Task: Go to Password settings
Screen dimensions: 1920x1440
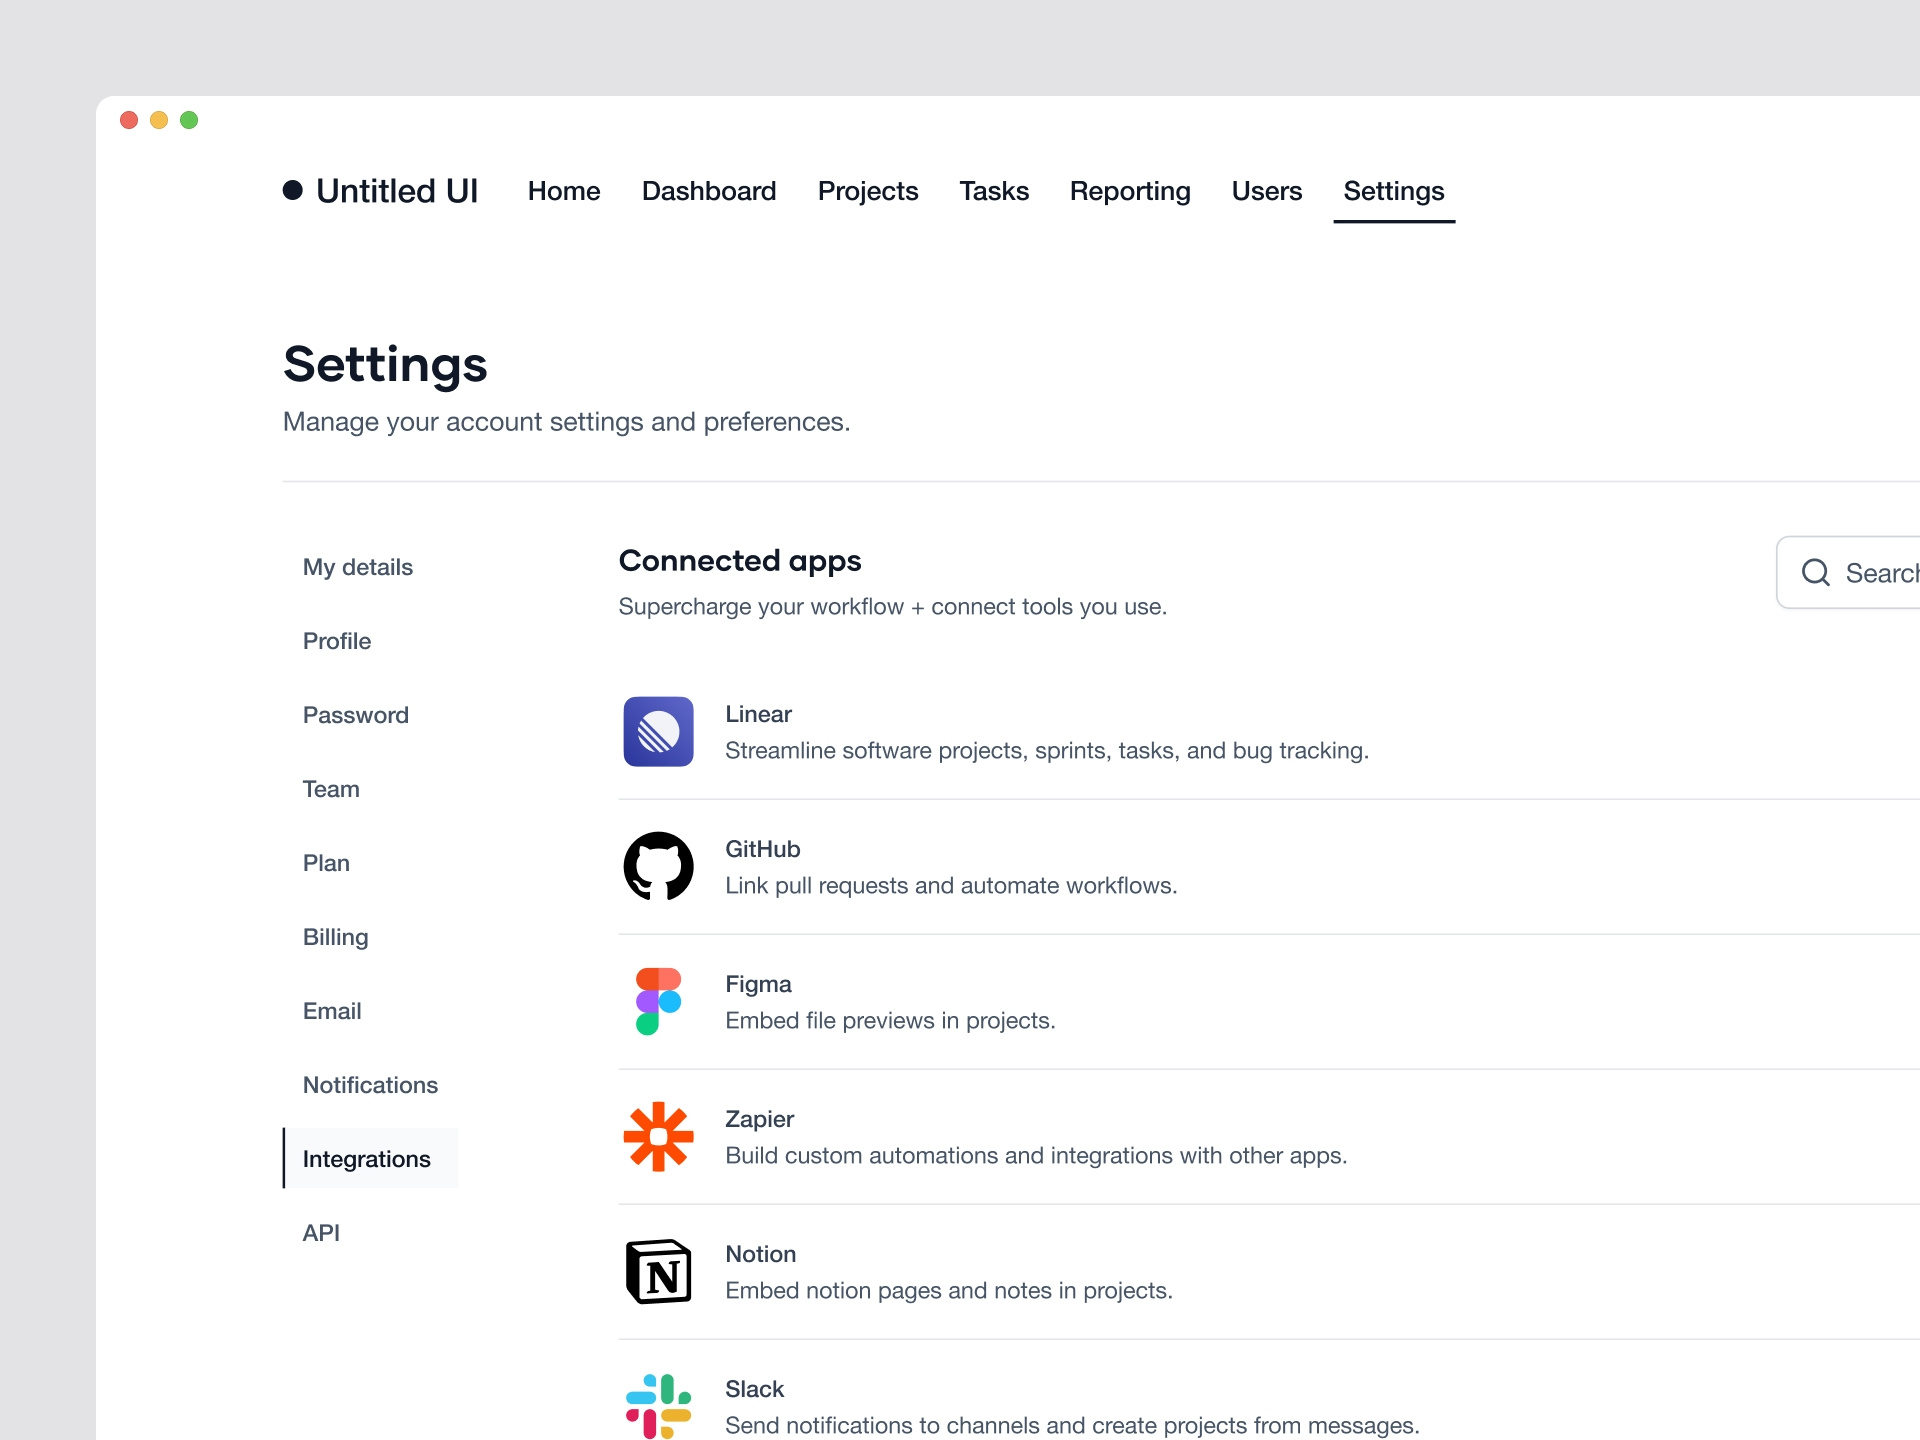Action: 355,715
